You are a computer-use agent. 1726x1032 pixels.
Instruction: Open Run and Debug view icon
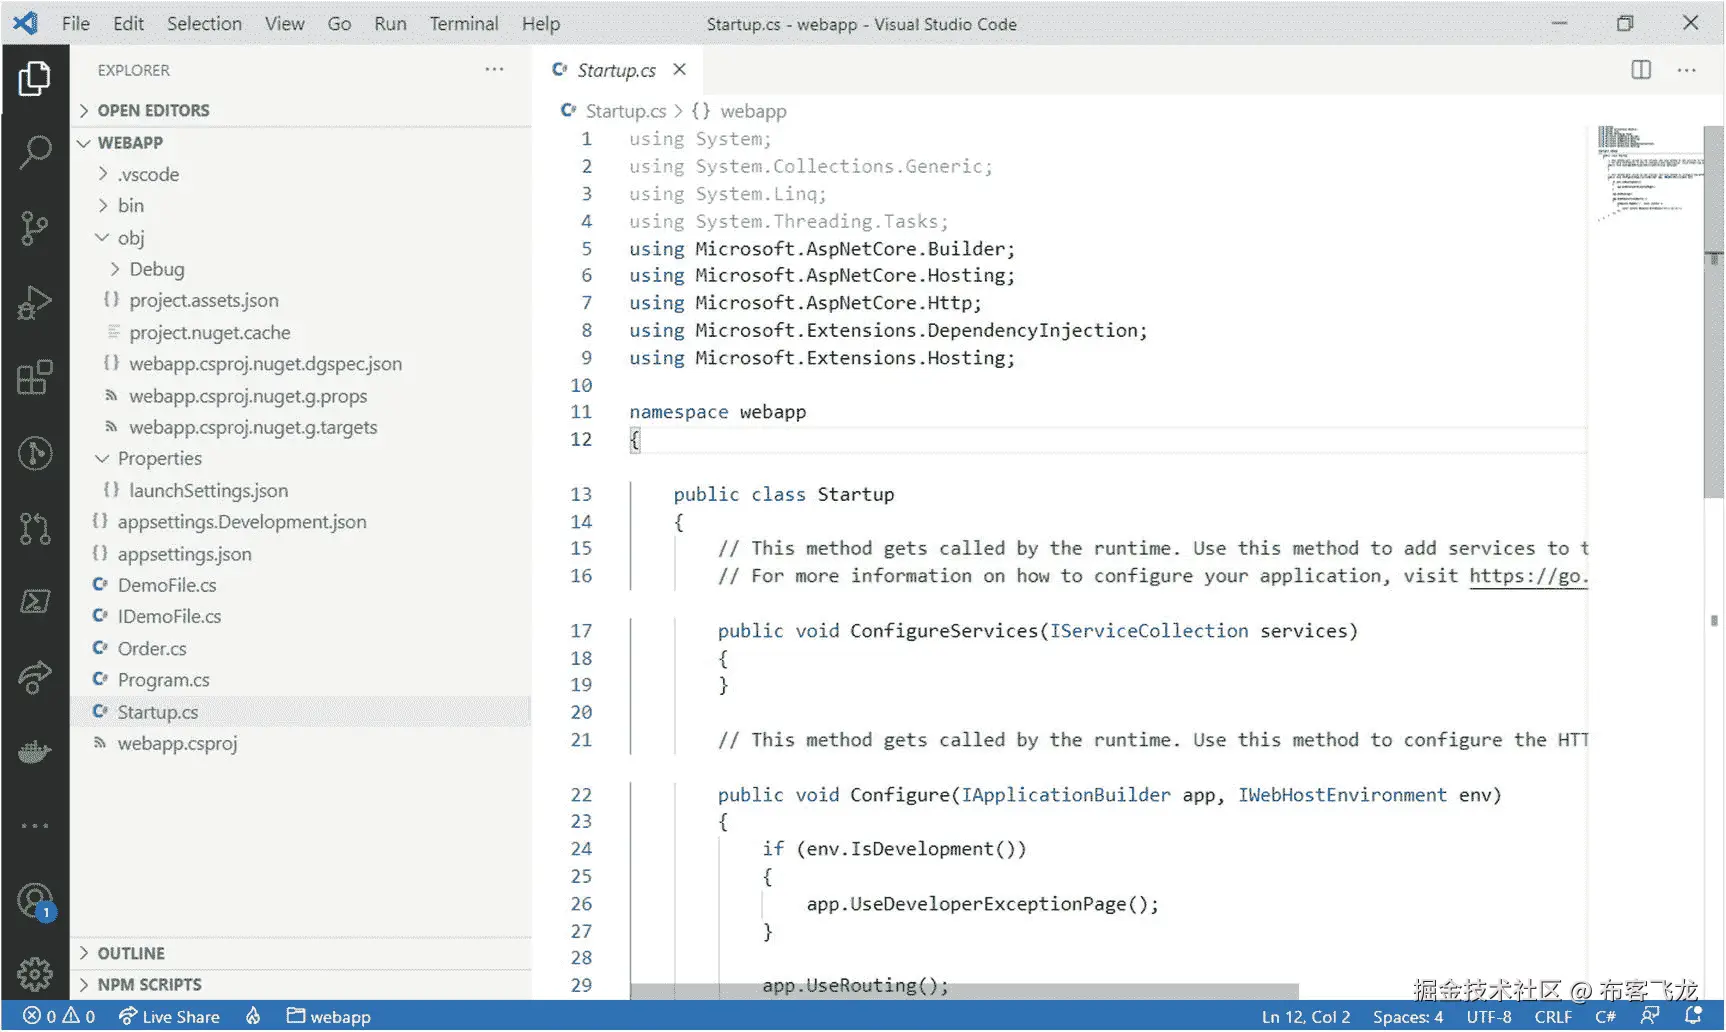35,302
